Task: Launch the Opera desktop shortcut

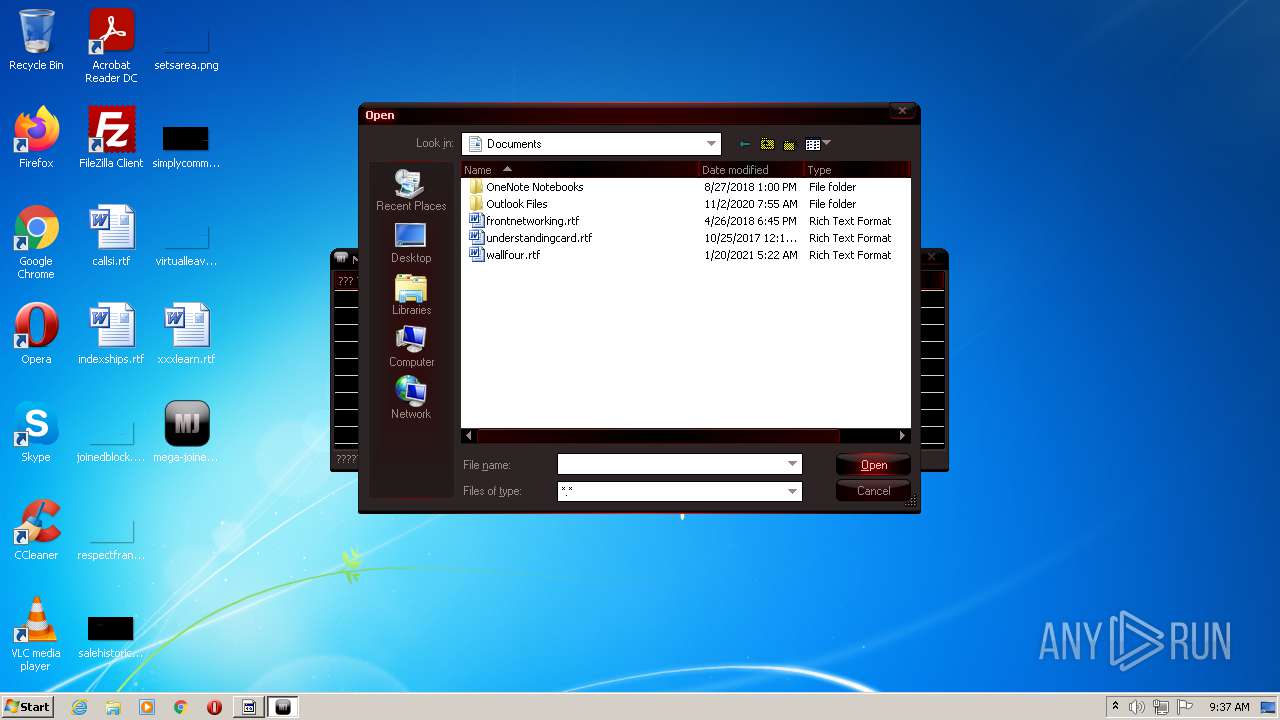Action: click(36, 334)
